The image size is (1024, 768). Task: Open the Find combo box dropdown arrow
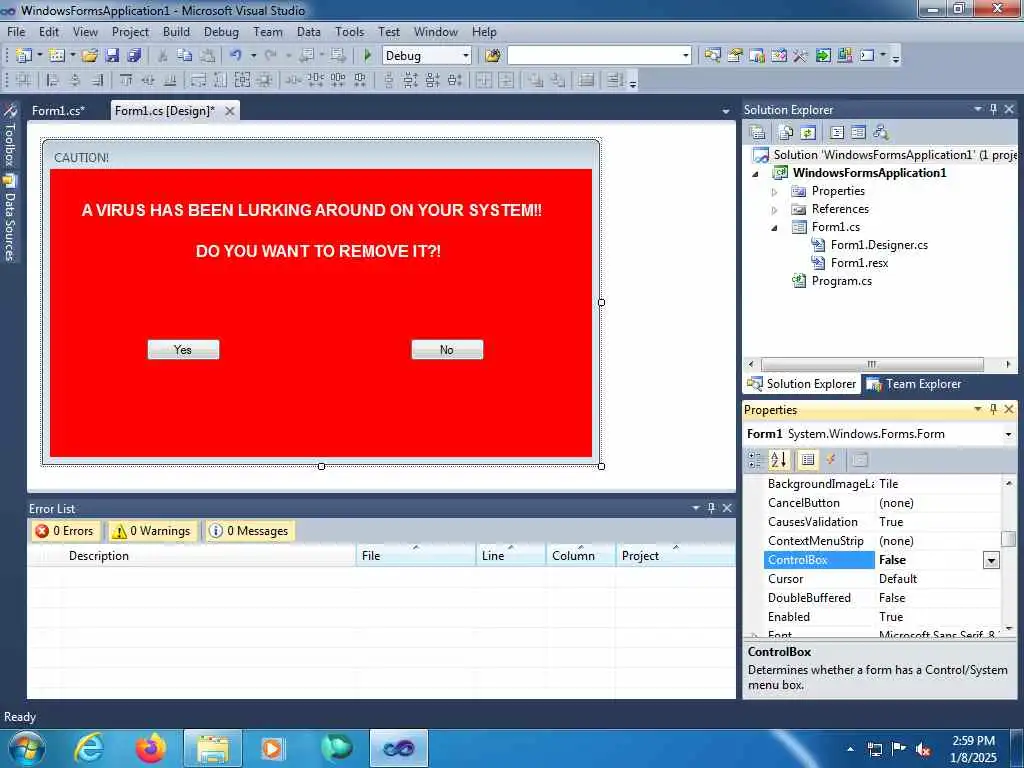pyautogui.click(x=685, y=56)
